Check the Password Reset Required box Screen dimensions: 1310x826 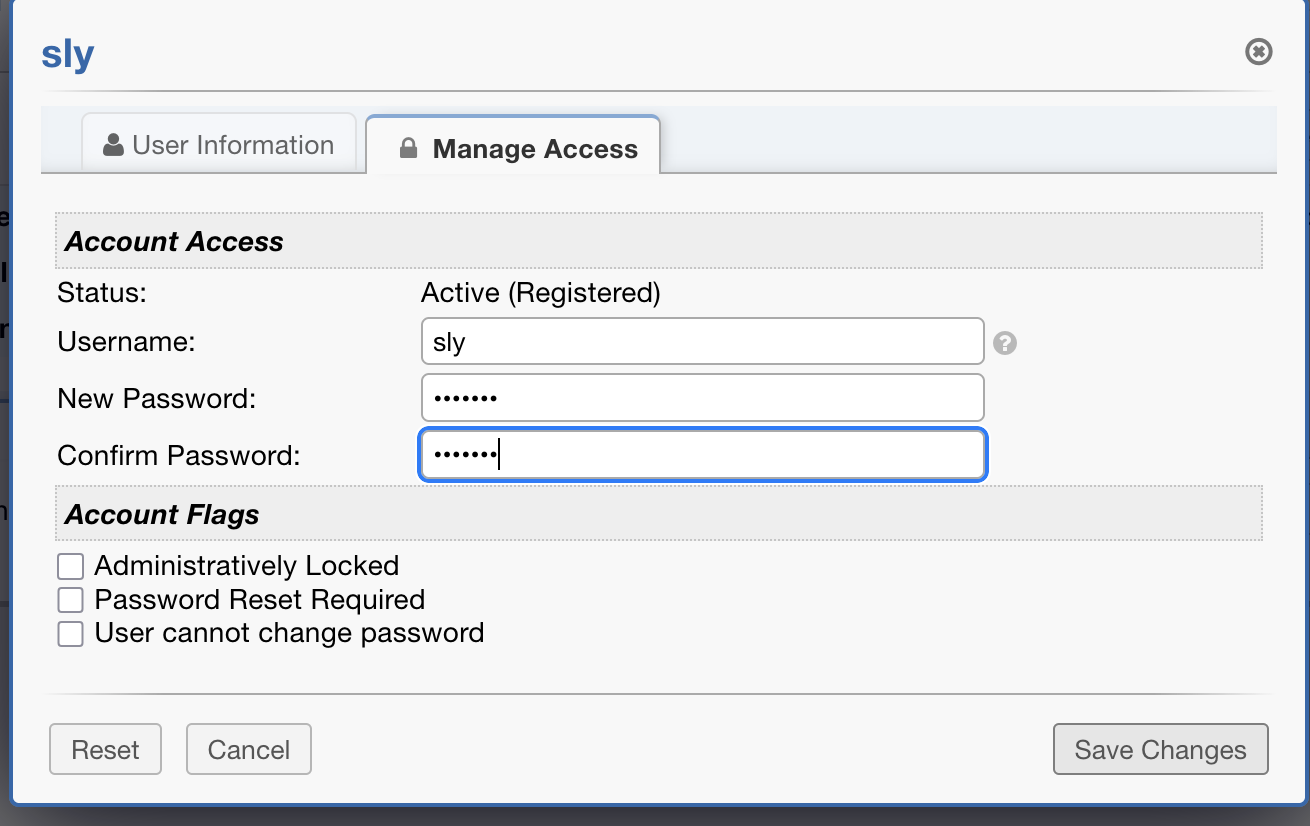(x=70, y=600)
